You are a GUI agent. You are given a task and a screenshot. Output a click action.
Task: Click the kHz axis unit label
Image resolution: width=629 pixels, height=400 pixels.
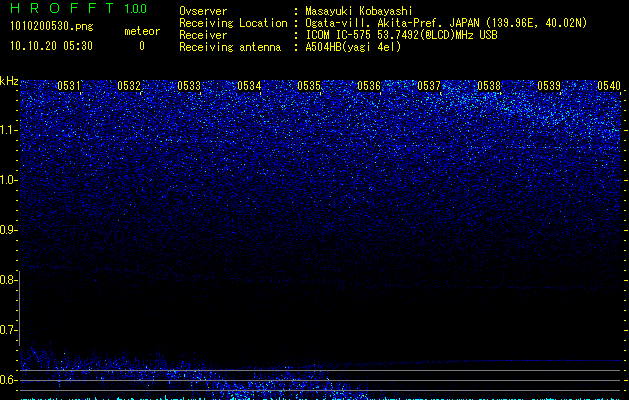9,81
